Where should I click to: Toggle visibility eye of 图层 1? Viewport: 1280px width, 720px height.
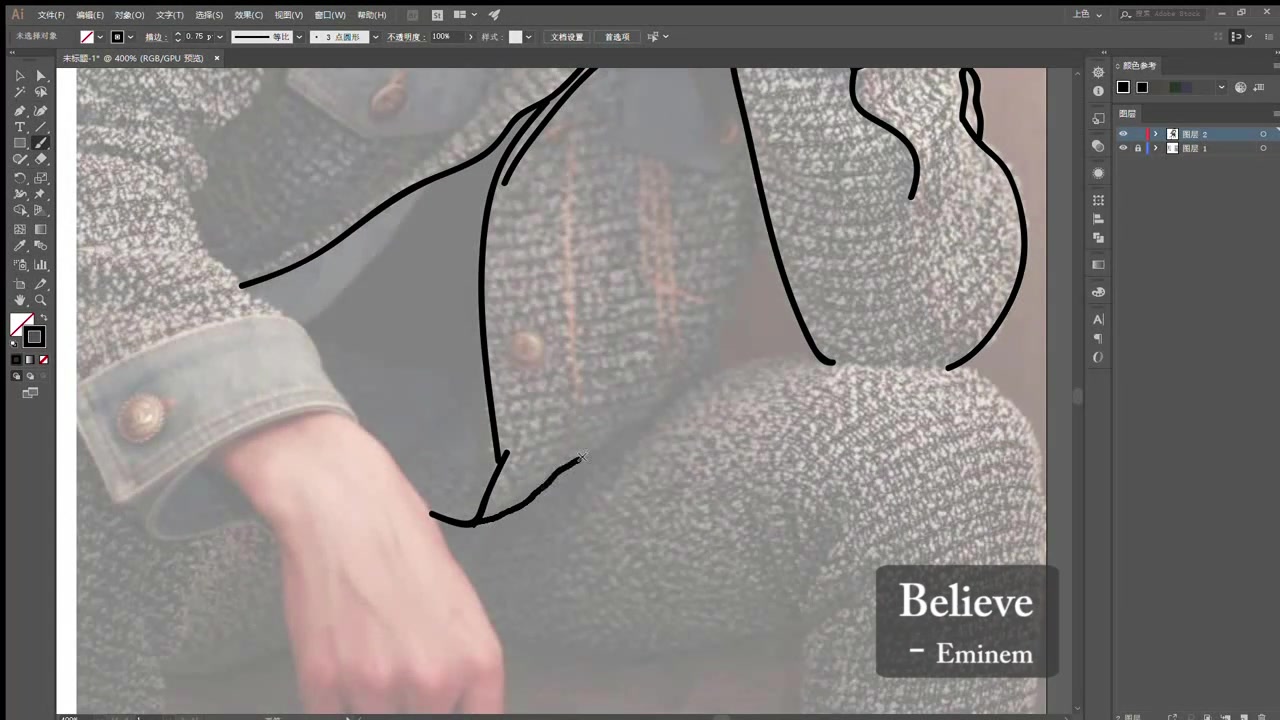tap(1123, 148)
